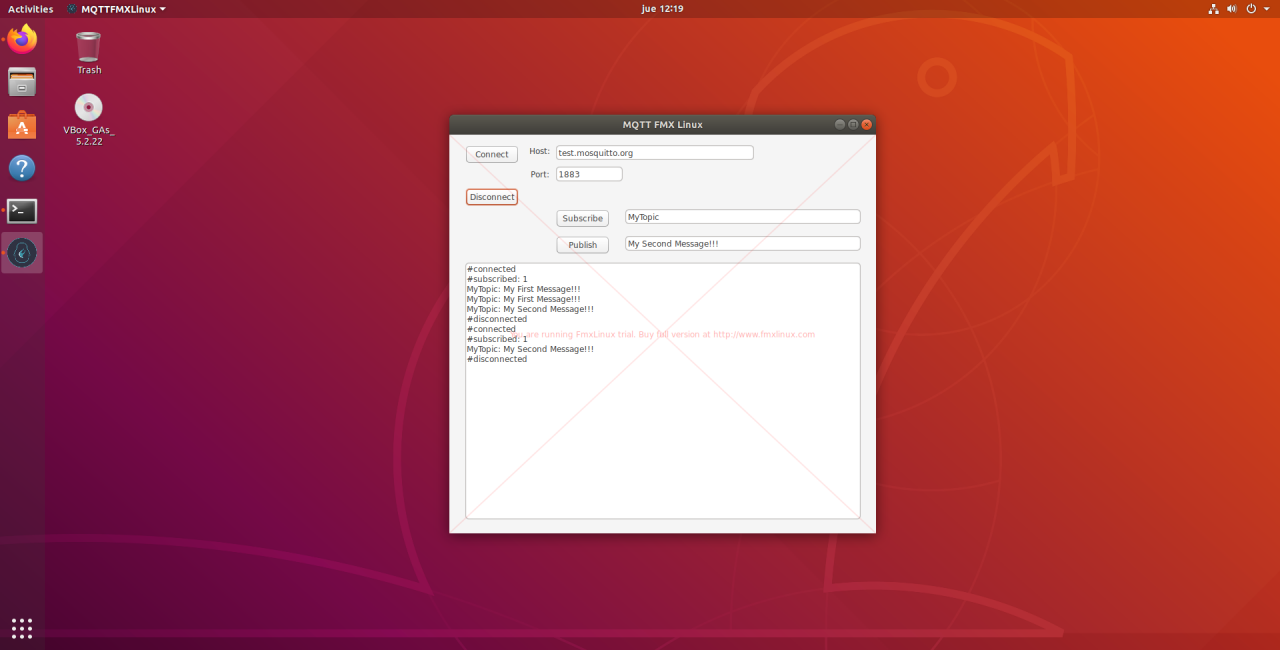The width and height of the screenshot is (1280, 650).
Task: Show Applications grid in the dock
Action: pos(22,628)
